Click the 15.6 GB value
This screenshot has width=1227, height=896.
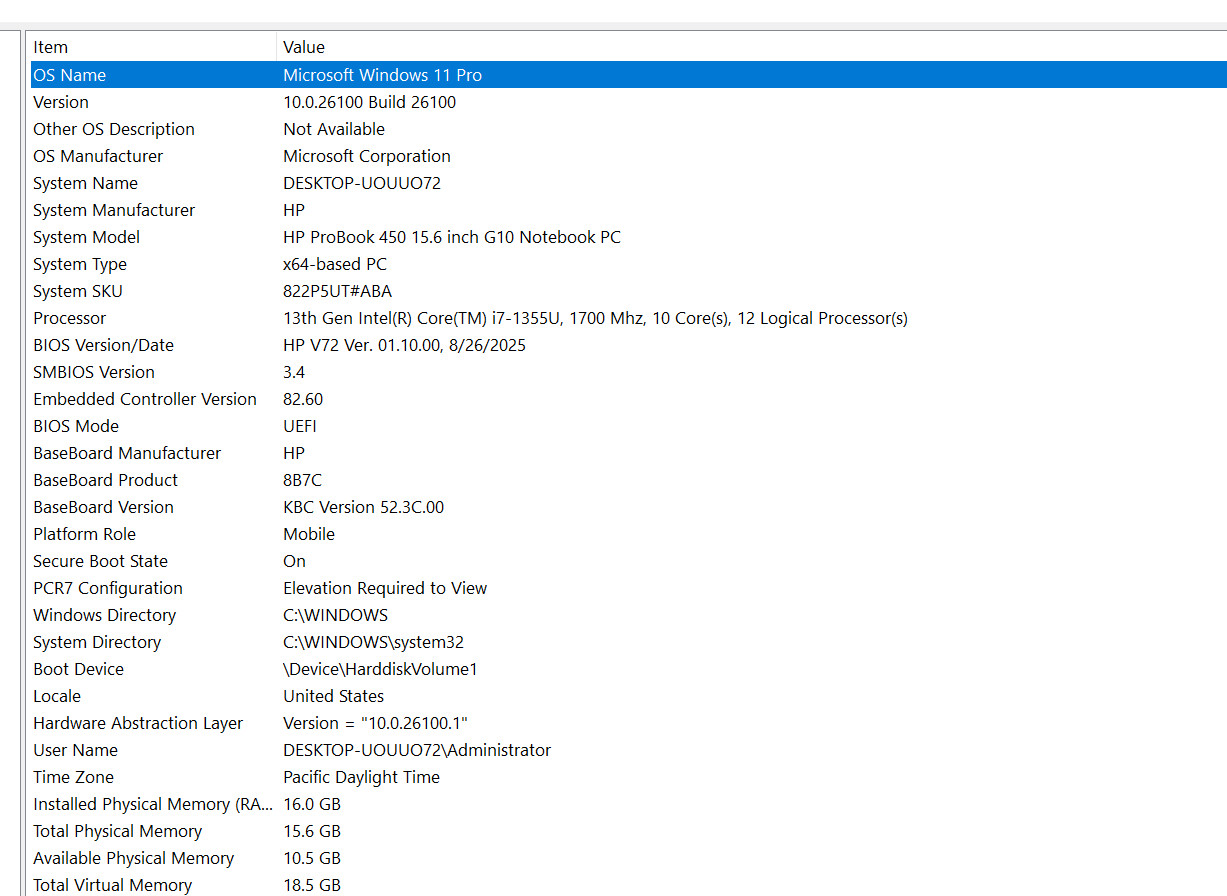tap(312, 831)
